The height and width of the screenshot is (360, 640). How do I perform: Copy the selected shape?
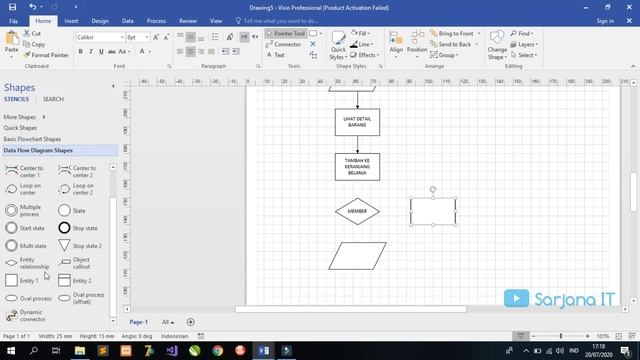coord(34,44)
